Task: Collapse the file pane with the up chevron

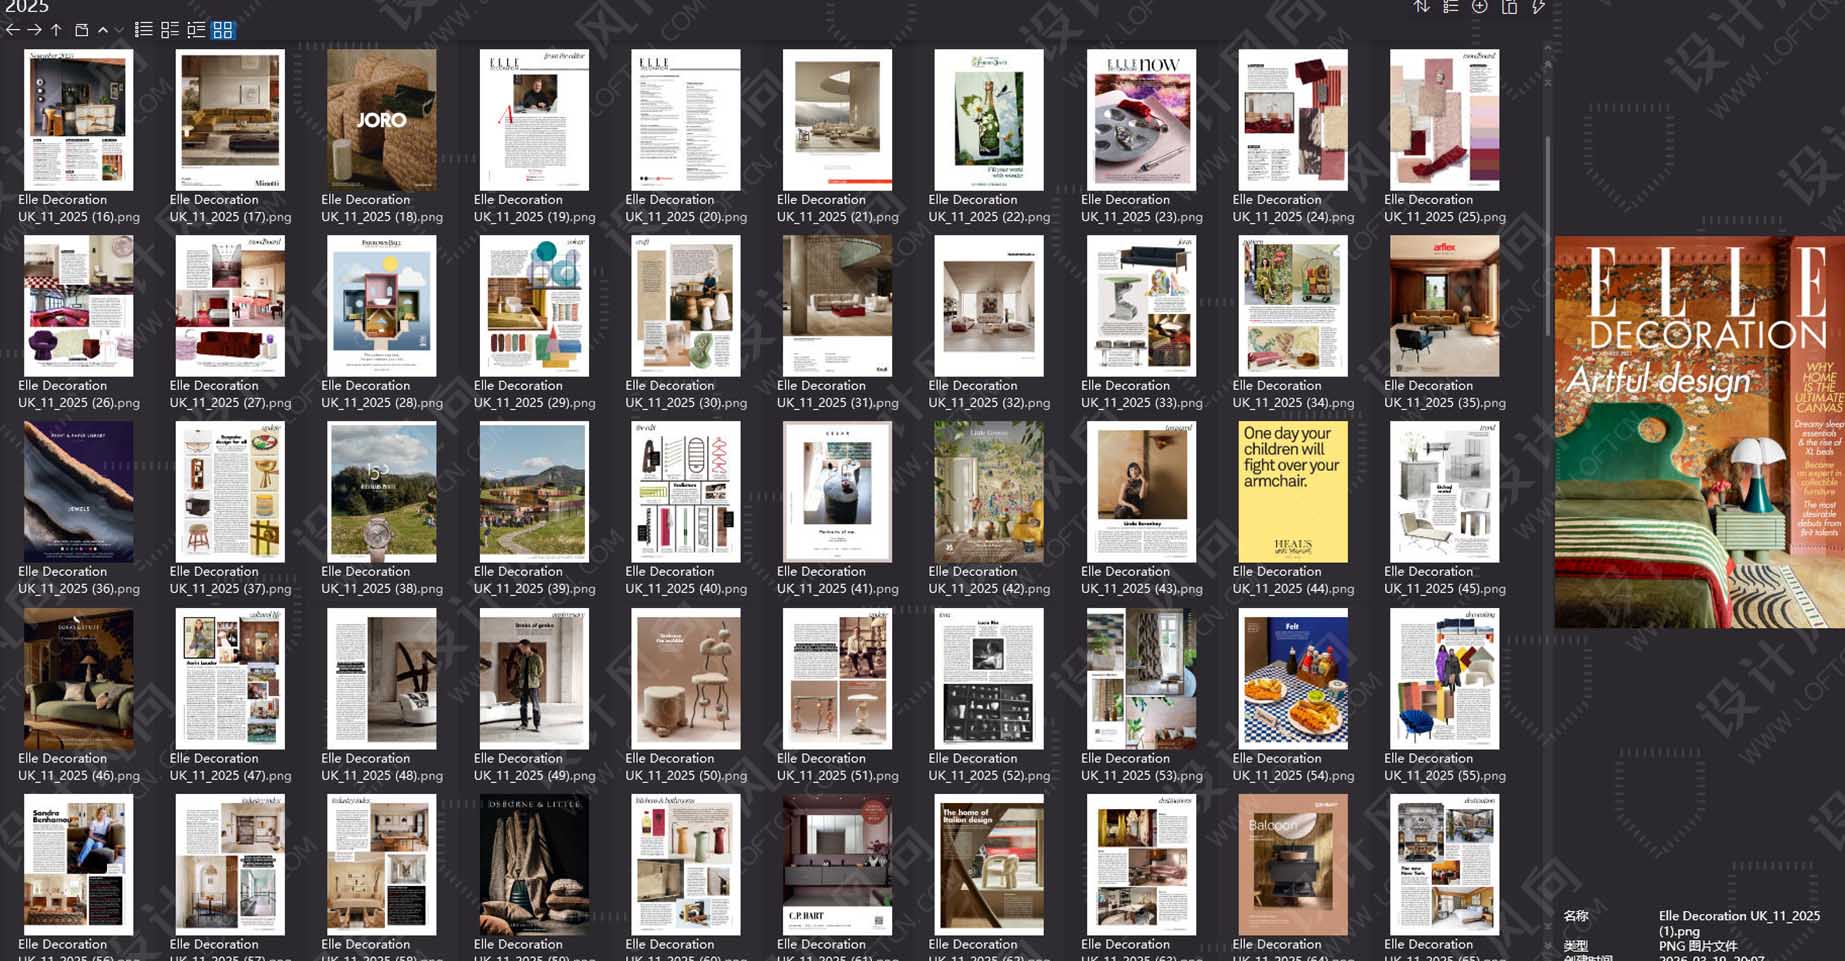Action: click(102, 30)
